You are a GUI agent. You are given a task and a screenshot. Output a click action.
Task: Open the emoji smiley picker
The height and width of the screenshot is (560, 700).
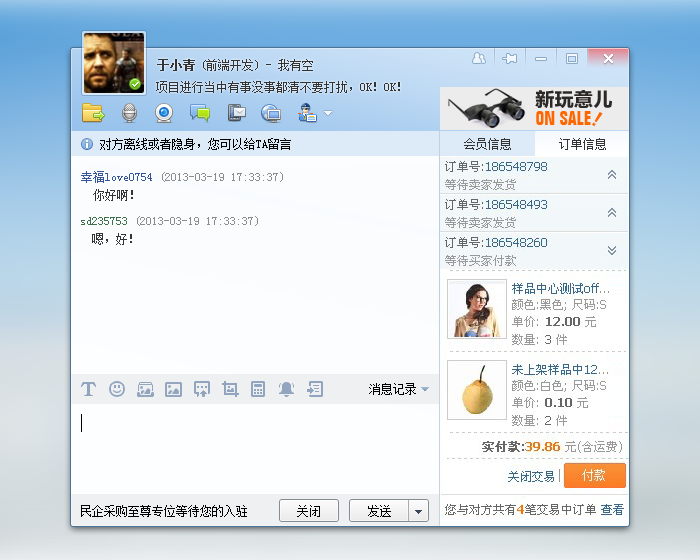coord(117,389)
